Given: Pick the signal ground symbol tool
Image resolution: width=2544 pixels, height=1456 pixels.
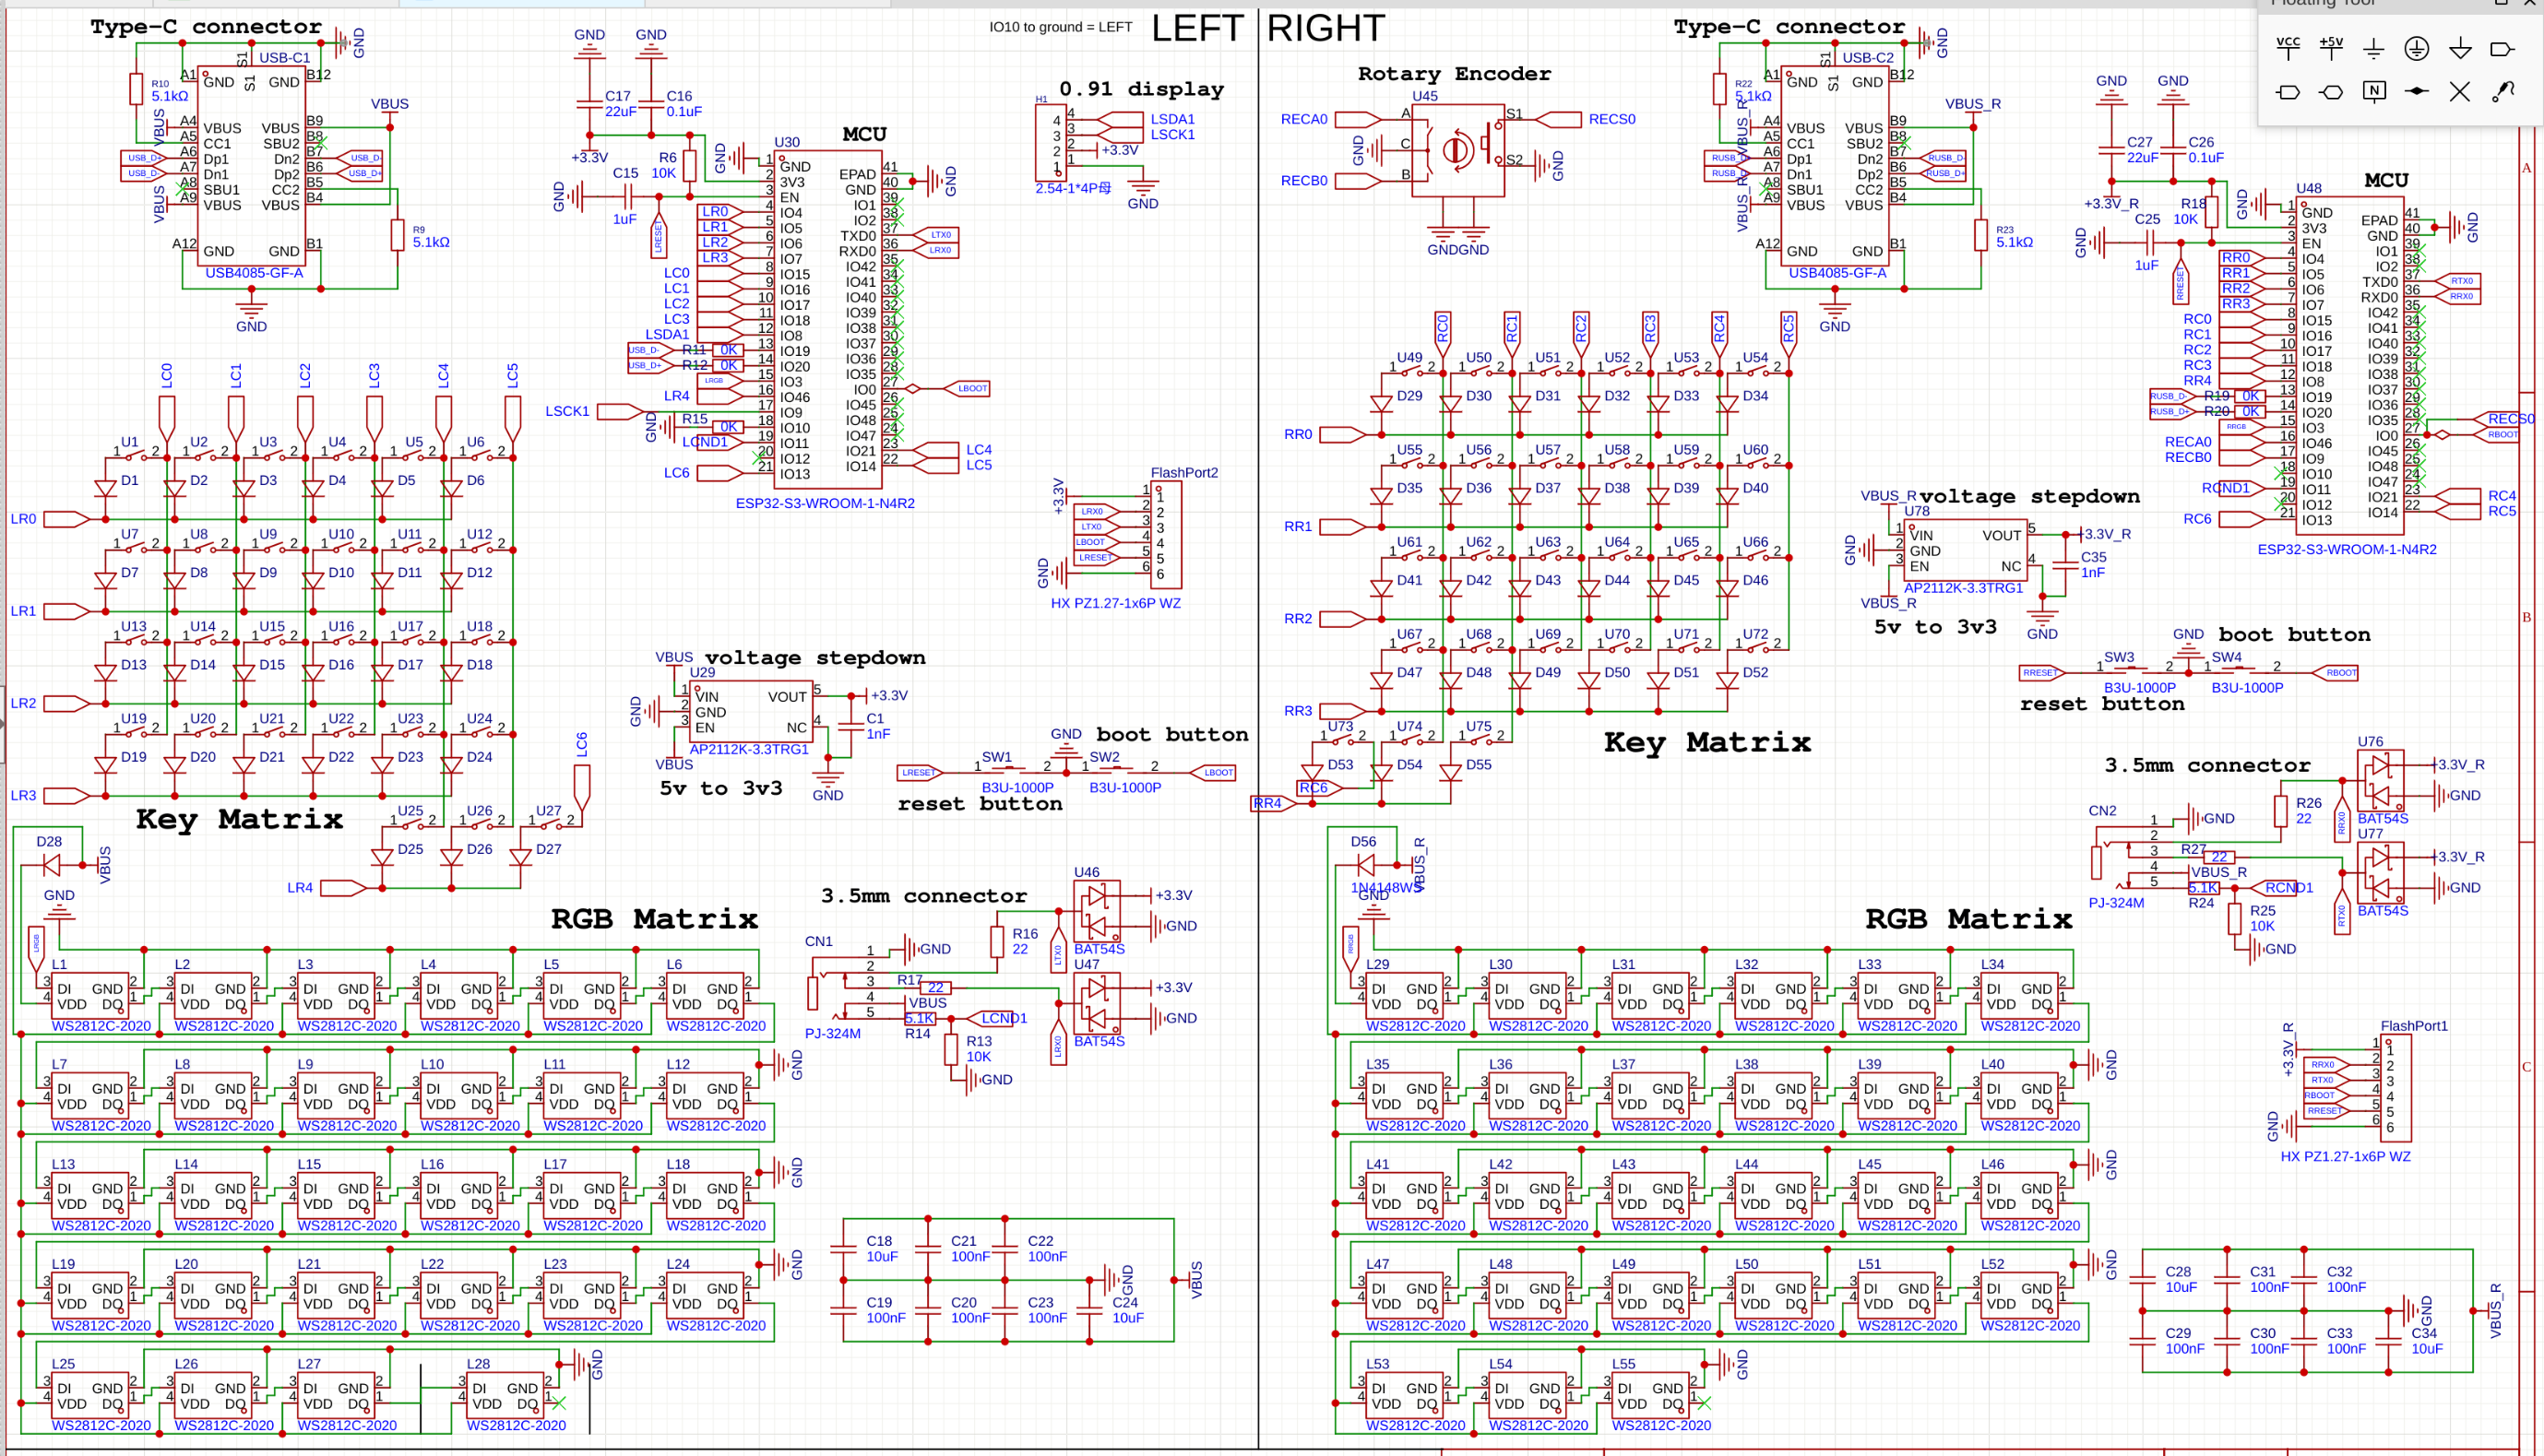Looking at the screenshot, I should 2374,48.
